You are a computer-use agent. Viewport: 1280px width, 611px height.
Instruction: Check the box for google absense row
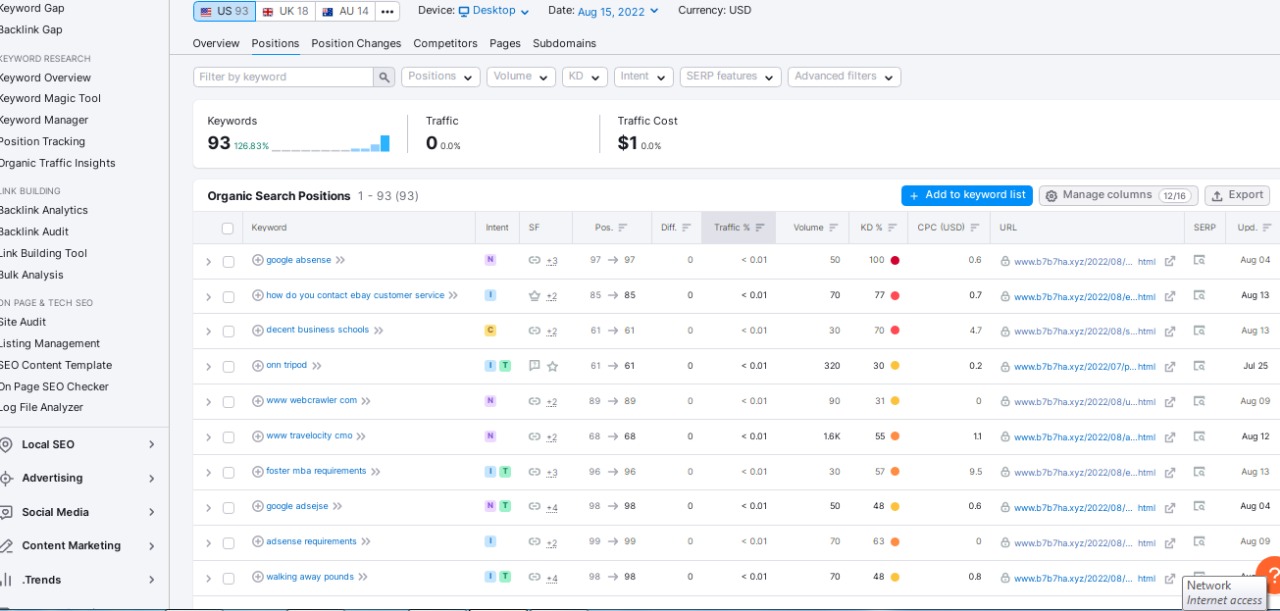point(228,262)
